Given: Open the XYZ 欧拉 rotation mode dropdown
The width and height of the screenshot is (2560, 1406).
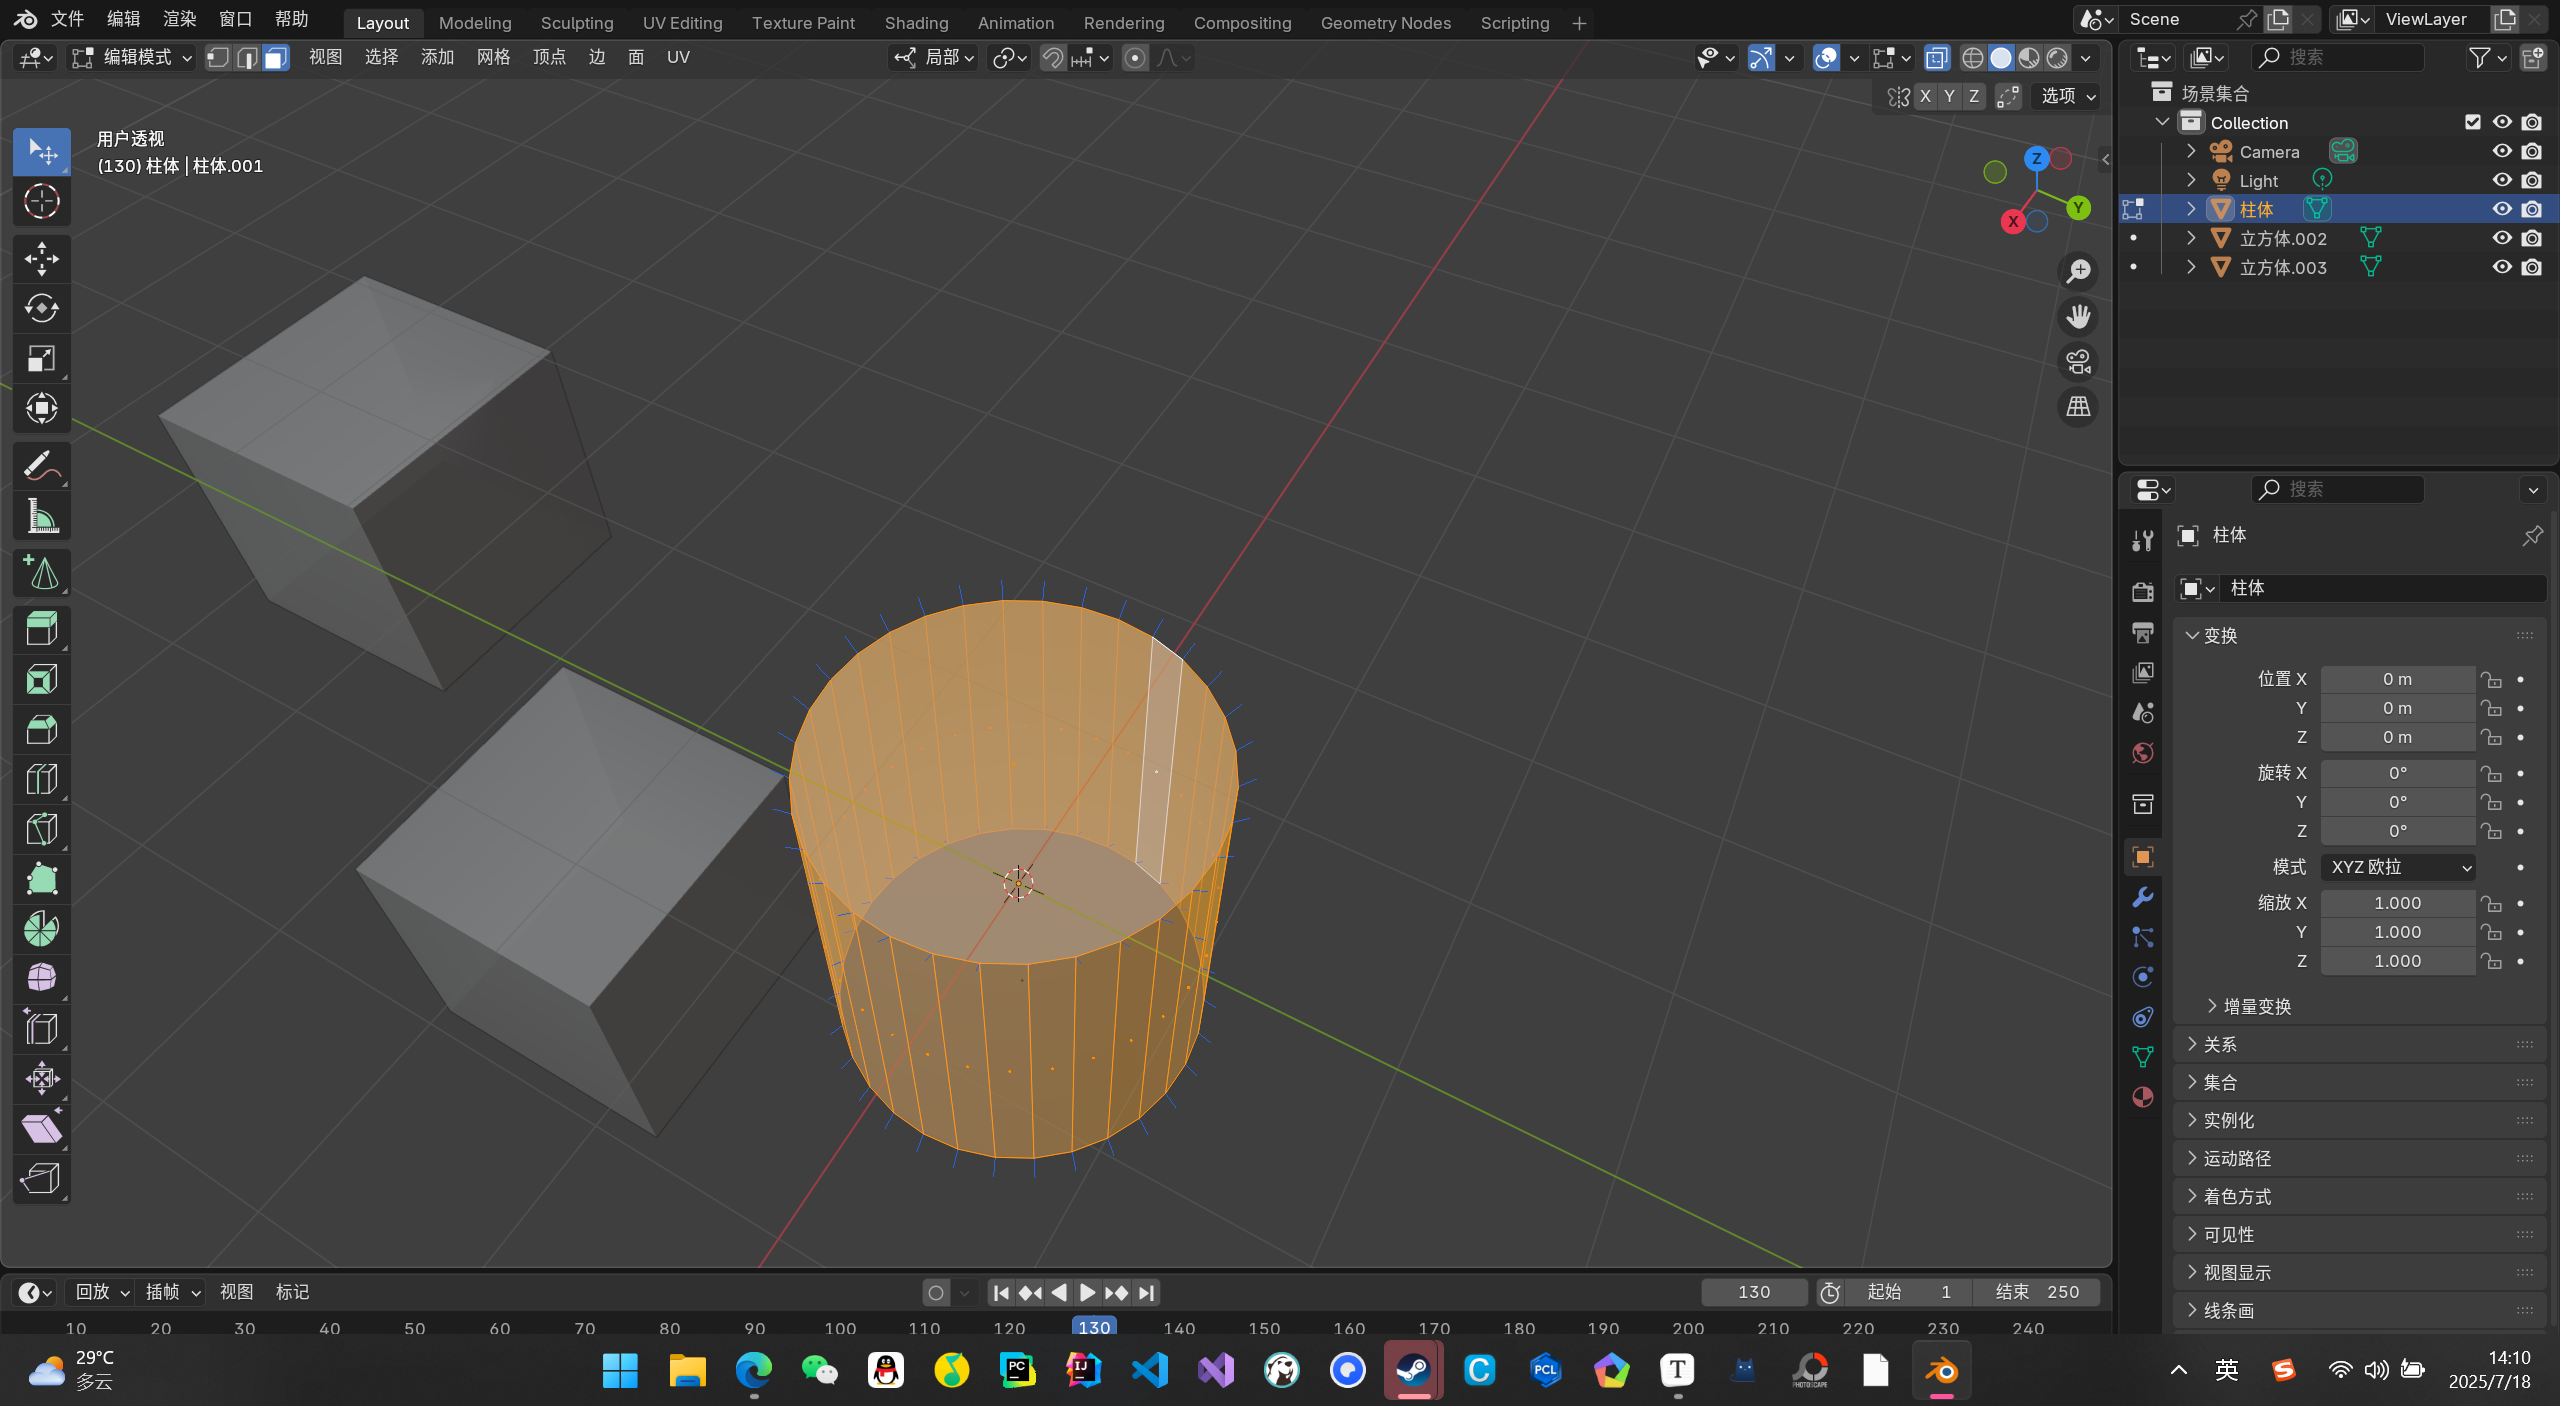Looking at the screenshot, I should [2397, 867].
